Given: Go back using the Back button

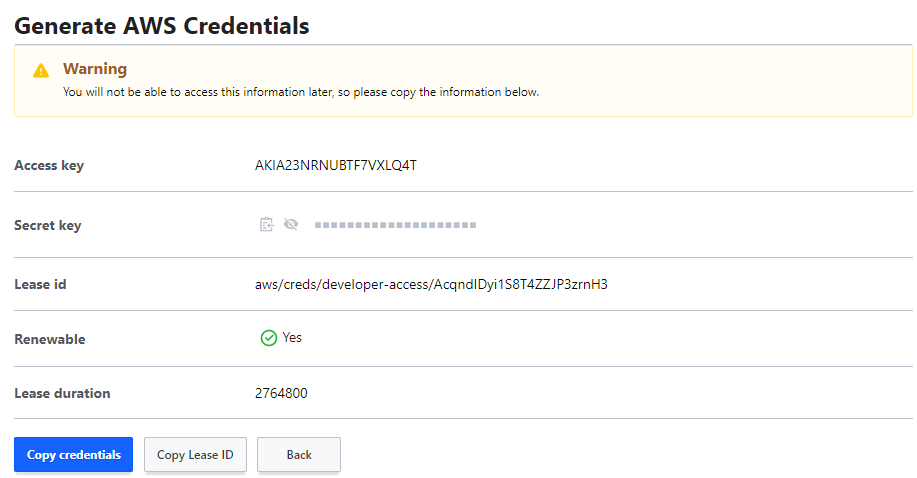Looking at the screenshot, I should point(299,455).
